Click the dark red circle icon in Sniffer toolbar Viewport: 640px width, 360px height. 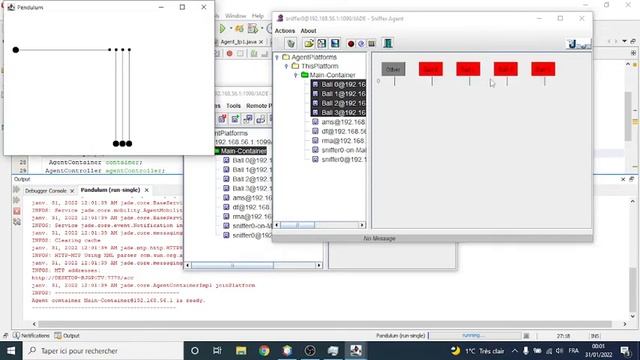point(351,44)
